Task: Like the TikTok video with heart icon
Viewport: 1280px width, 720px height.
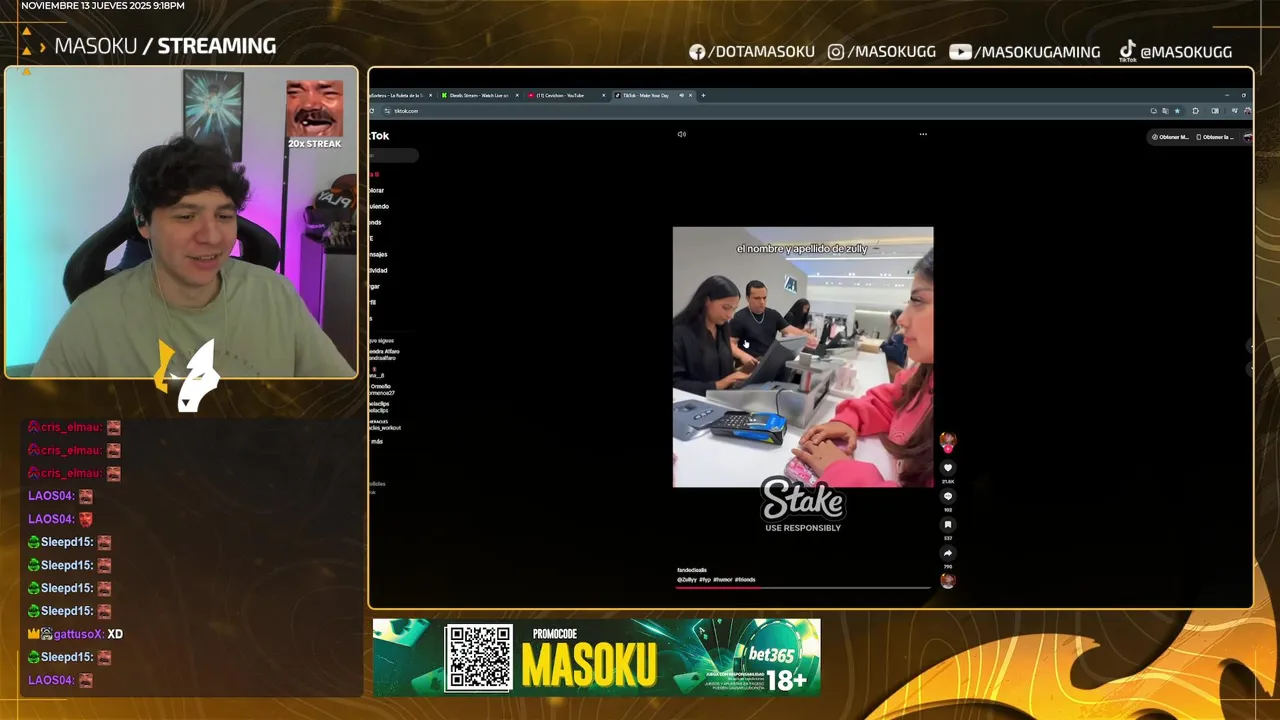Action: pos(948,468)
